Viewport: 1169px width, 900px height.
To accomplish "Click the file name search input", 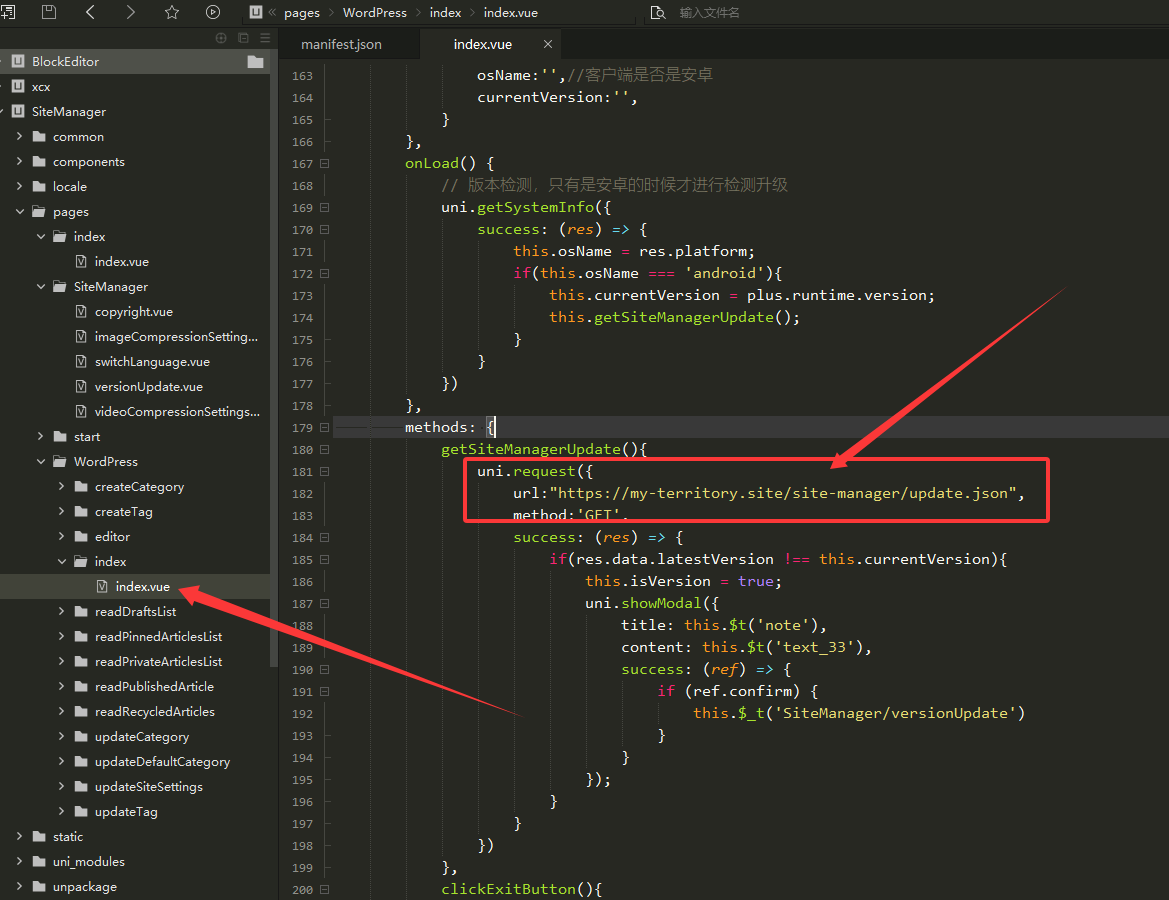I will (740, 13).
